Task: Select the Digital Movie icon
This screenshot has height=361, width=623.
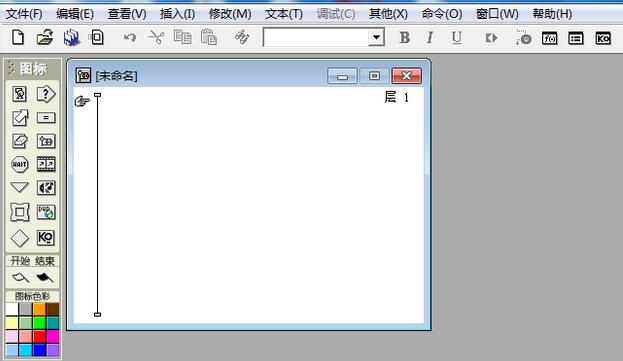Action: pyautogui.click(x=46, y=164)
